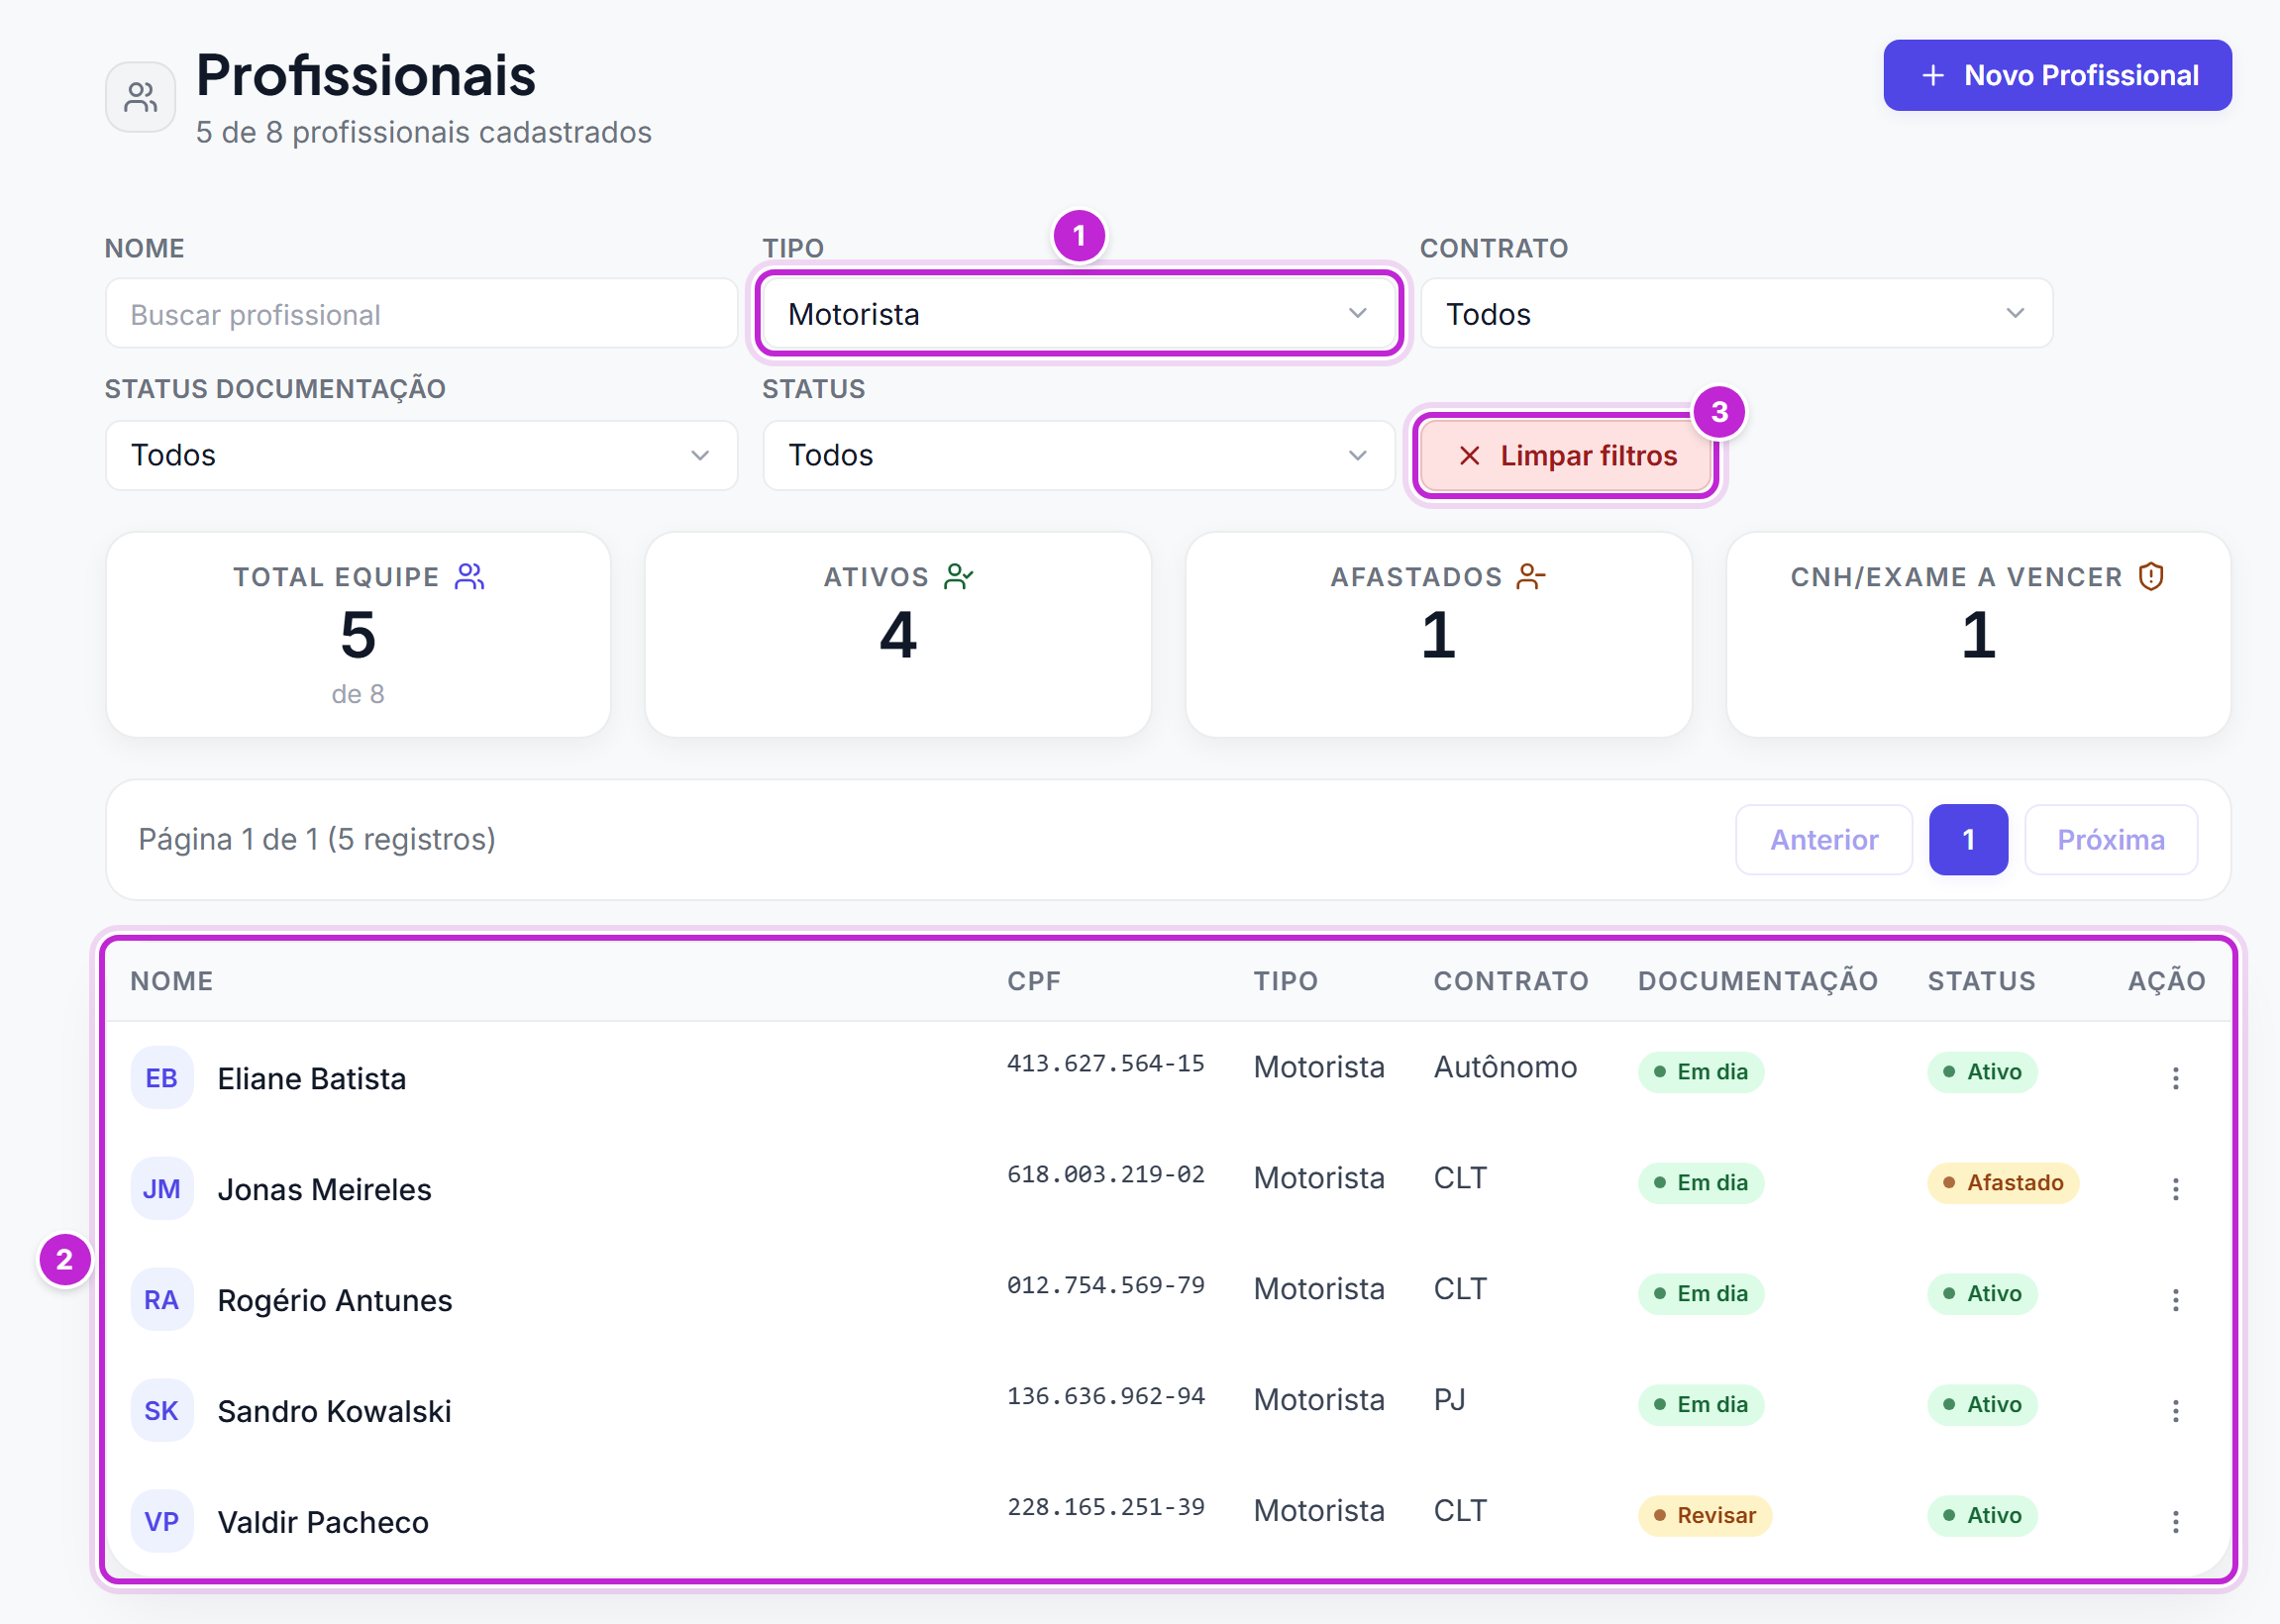2280x1624 pixels.
Task: Click the Profissionais people icon in header
Action: [141, 97]
